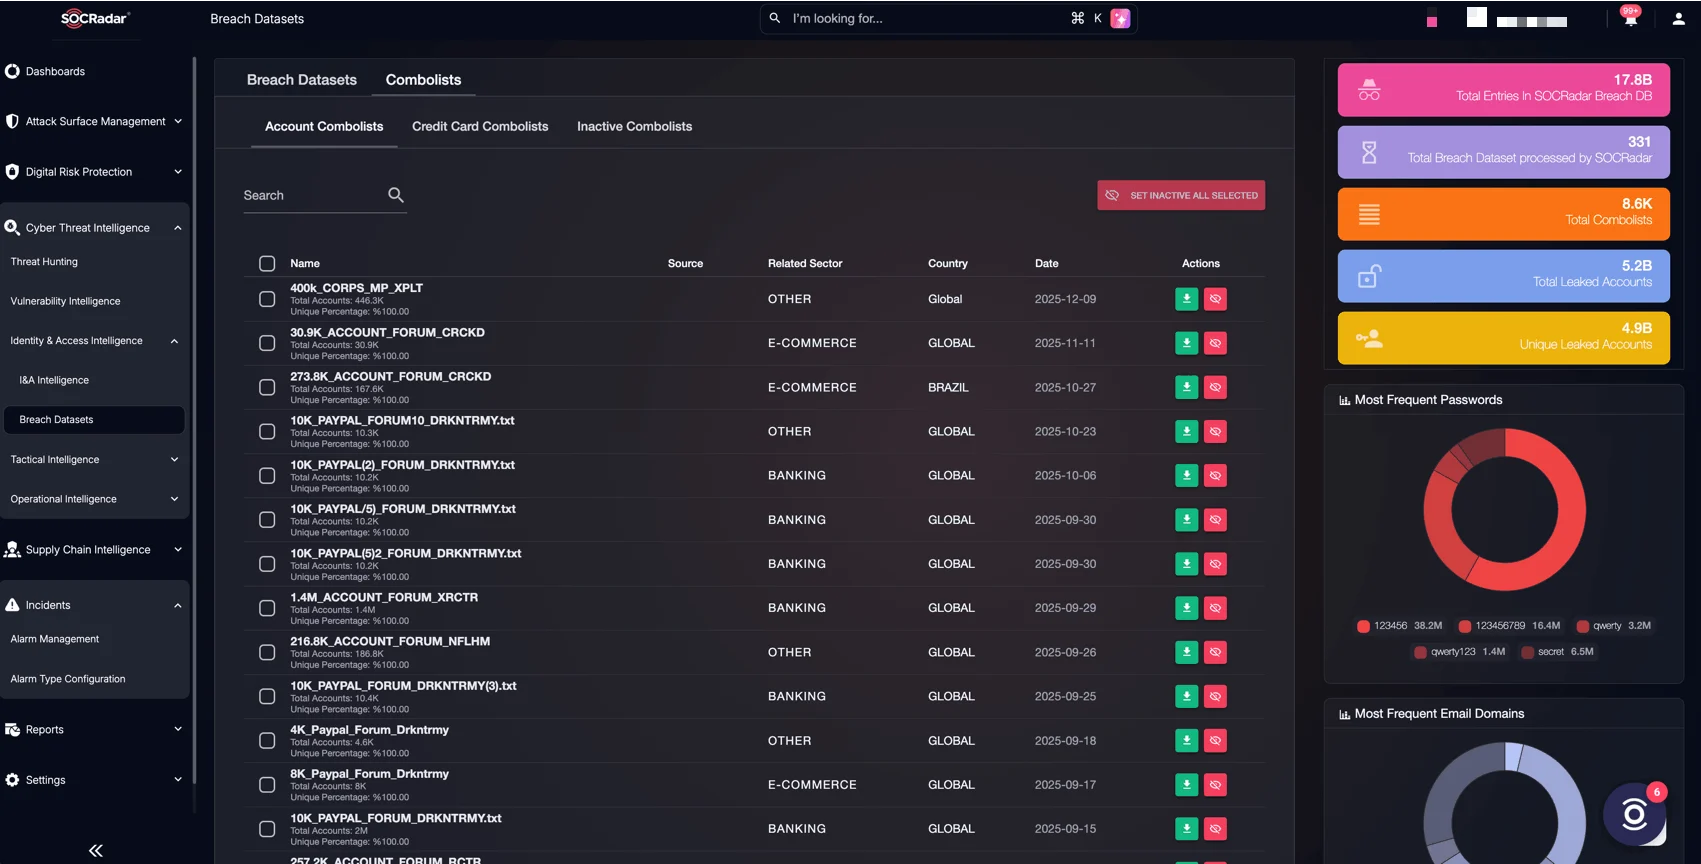Click the SOCRadar logo
Screen dimensions: 1701x864
pyautogui.click(x=95, y=18)
